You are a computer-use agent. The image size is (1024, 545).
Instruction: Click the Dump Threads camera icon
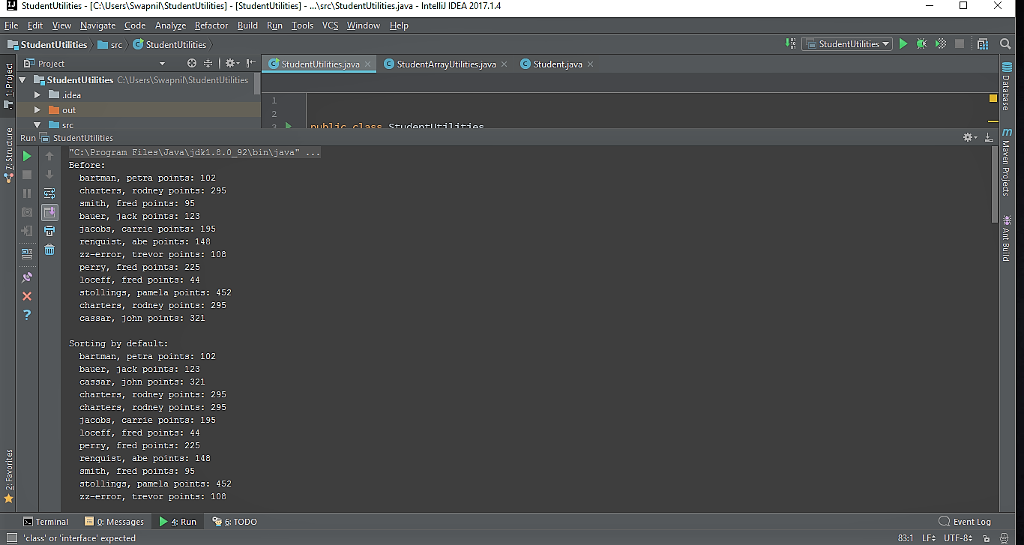(x=27, y=212)
